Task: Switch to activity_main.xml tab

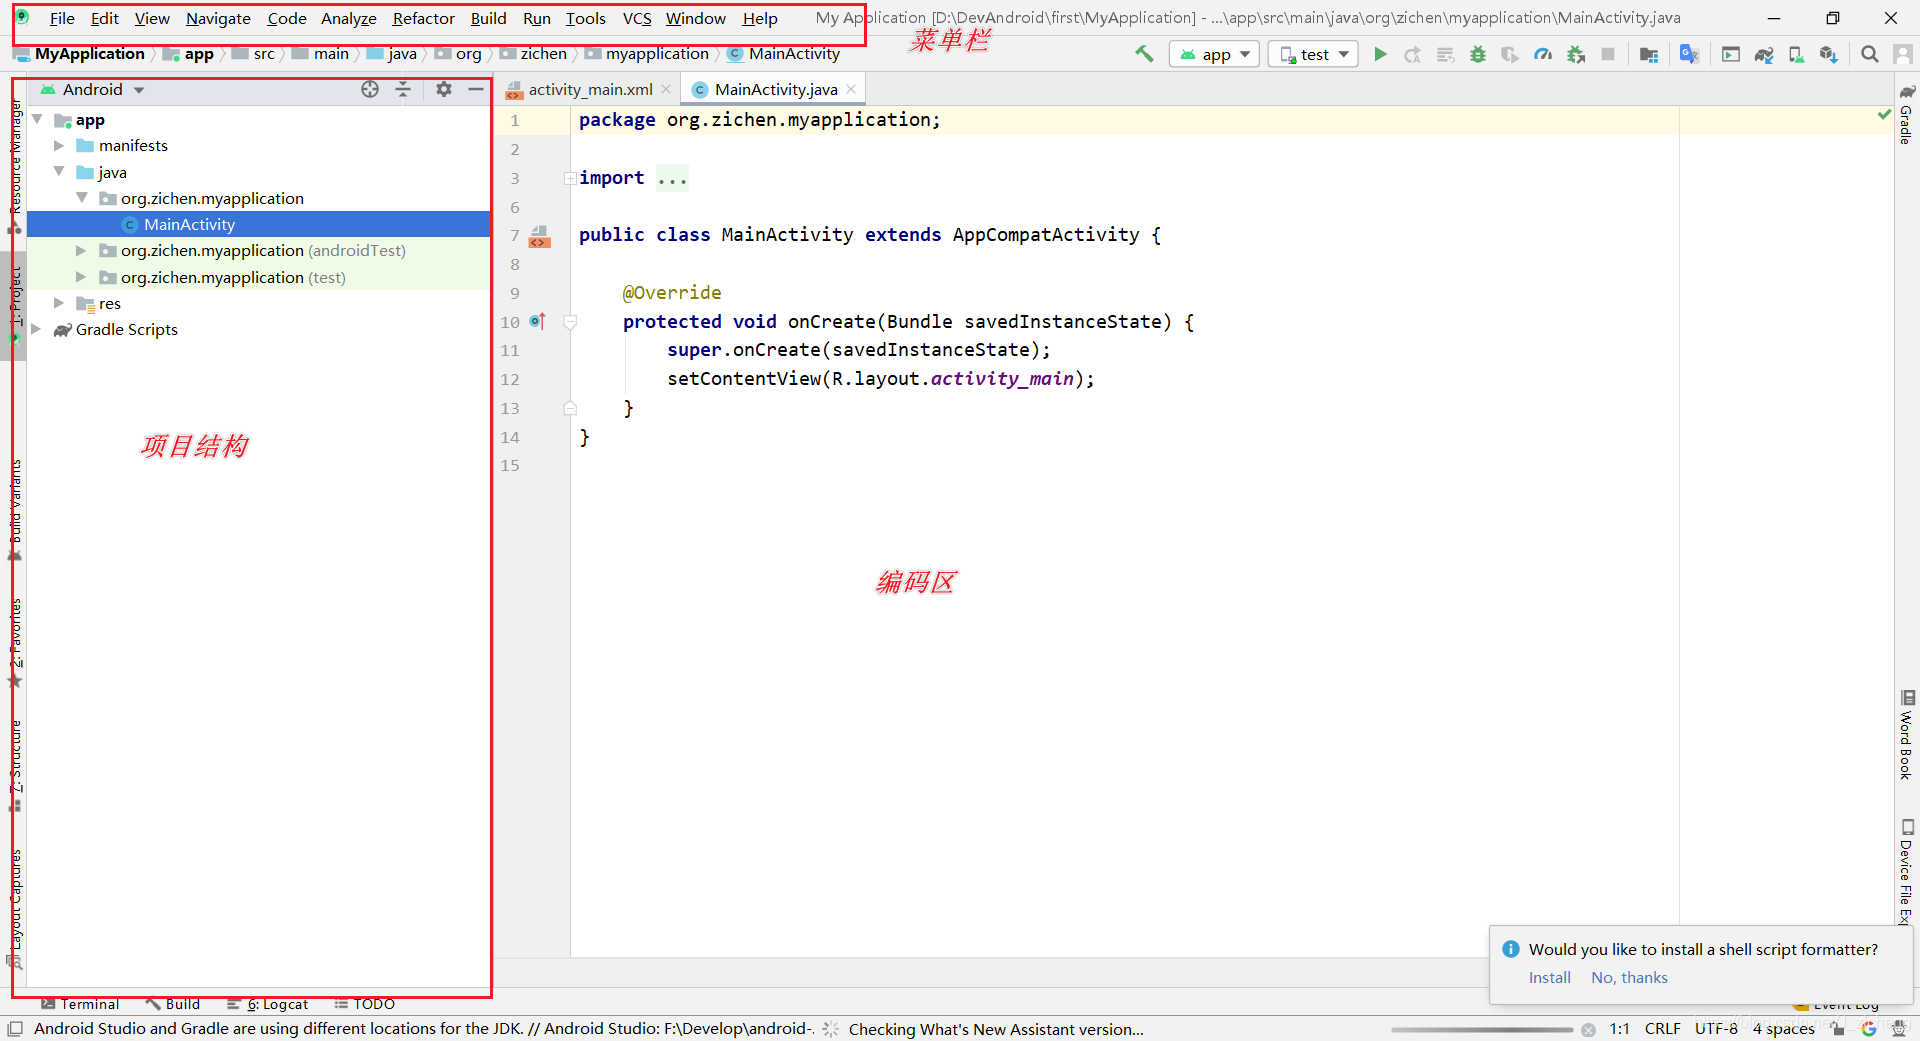Action: point(589,89)
